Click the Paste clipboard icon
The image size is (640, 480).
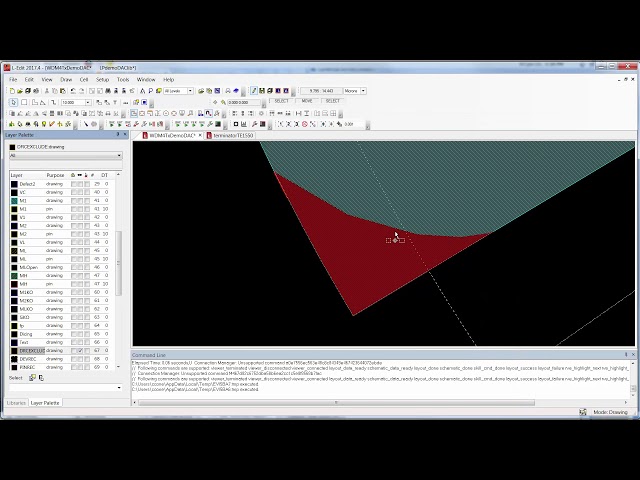pos(63,91)
